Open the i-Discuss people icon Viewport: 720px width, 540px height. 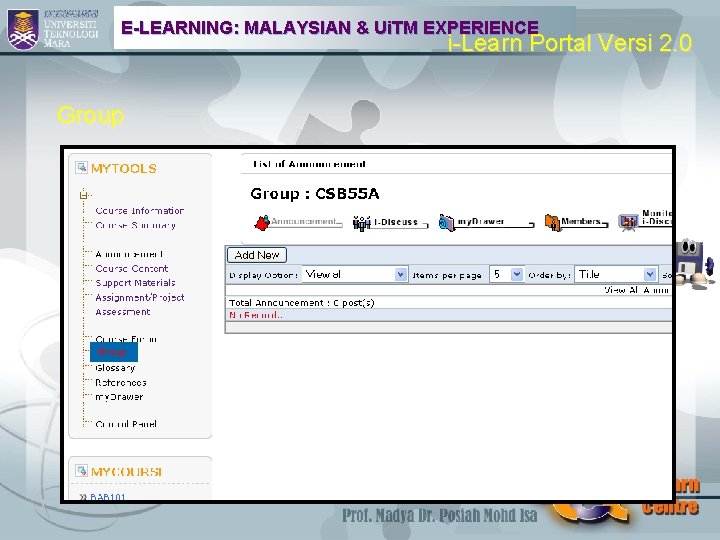tap(361, 223)
